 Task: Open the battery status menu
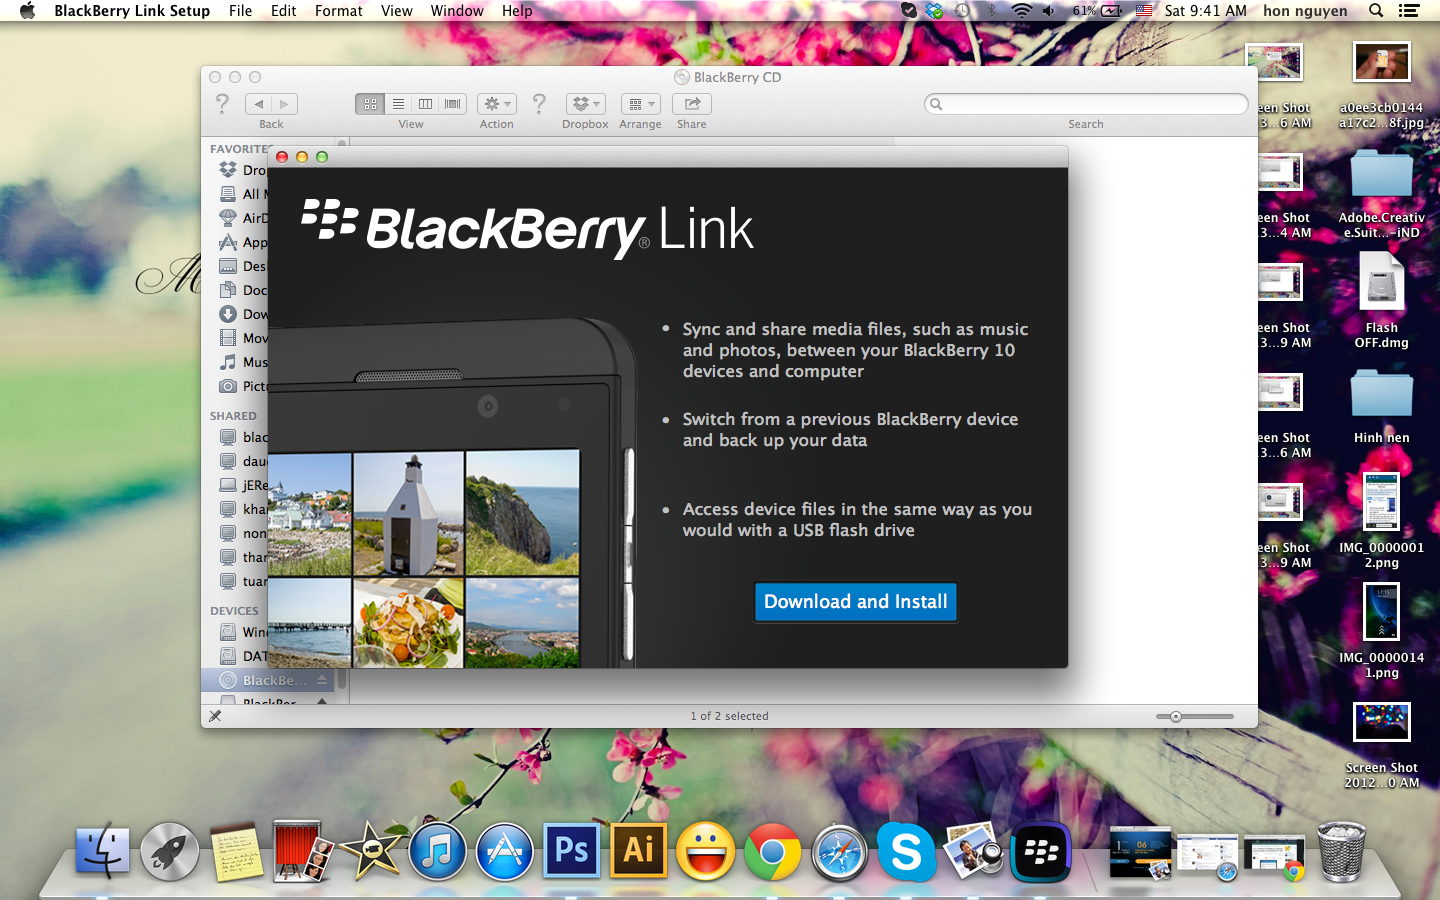pos(1097,11)
